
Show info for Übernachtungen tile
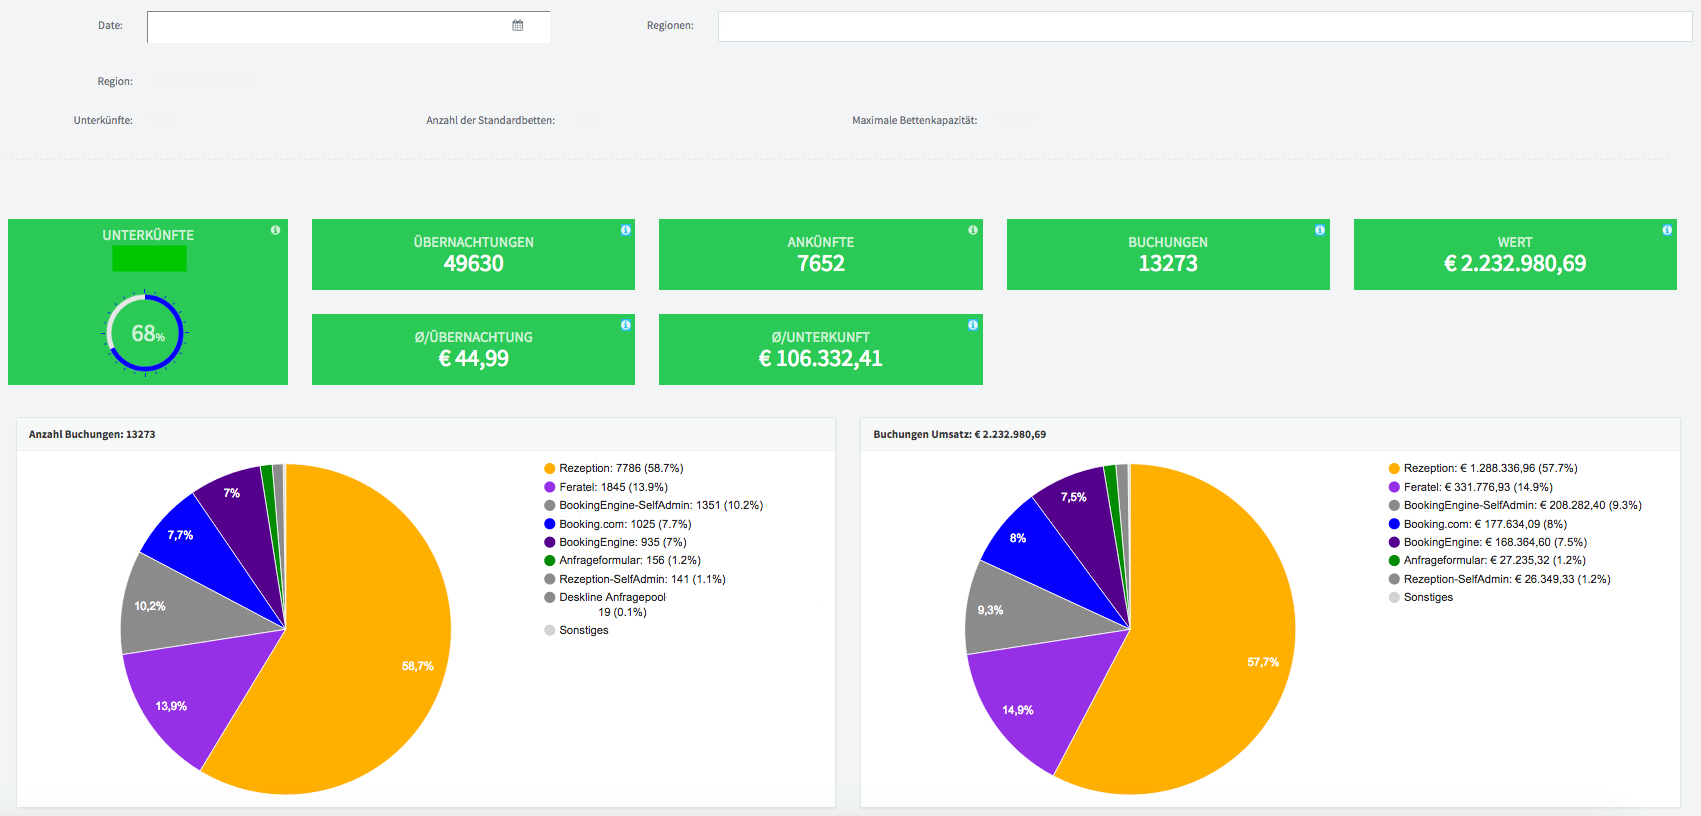[x=625, y=230]
